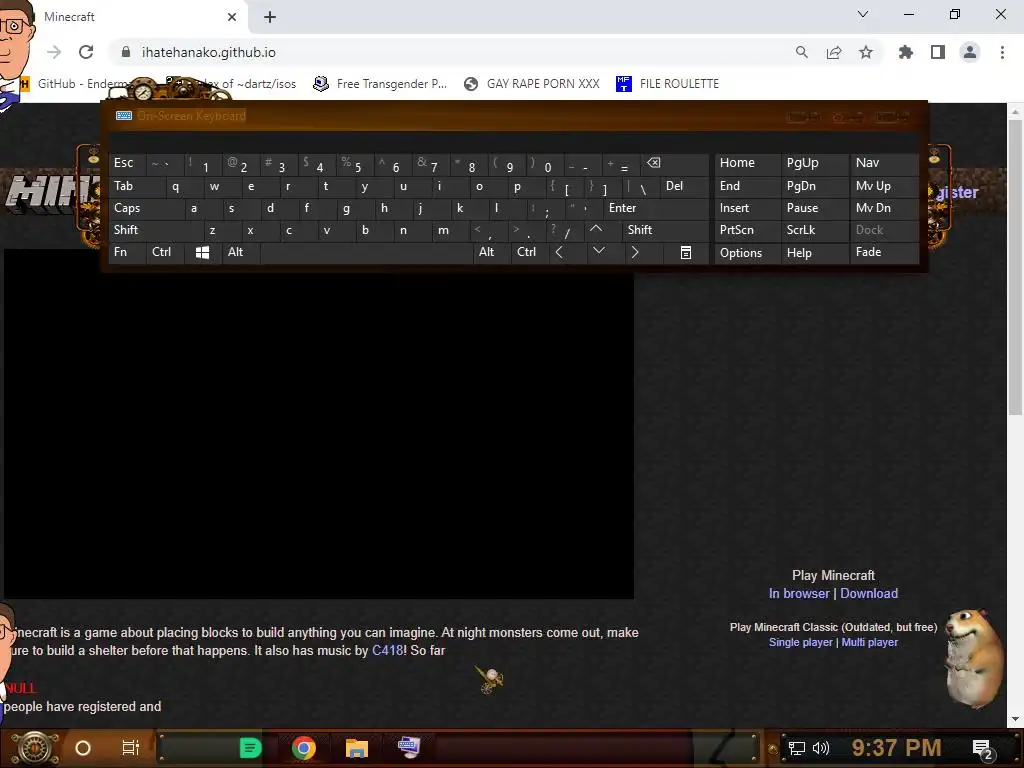Click PgUp key on keyboard
1024x768 pixels.
(x=814, y=163)
